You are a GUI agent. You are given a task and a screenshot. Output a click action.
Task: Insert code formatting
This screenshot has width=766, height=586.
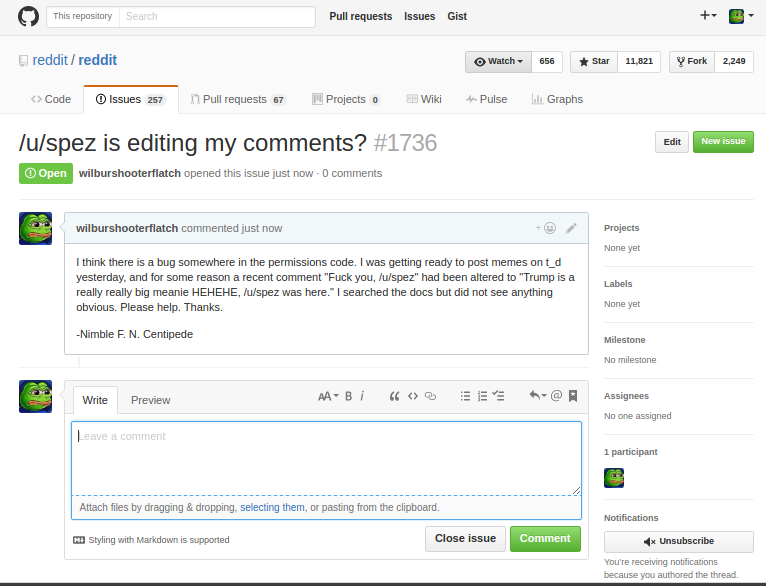click(413, 396)
